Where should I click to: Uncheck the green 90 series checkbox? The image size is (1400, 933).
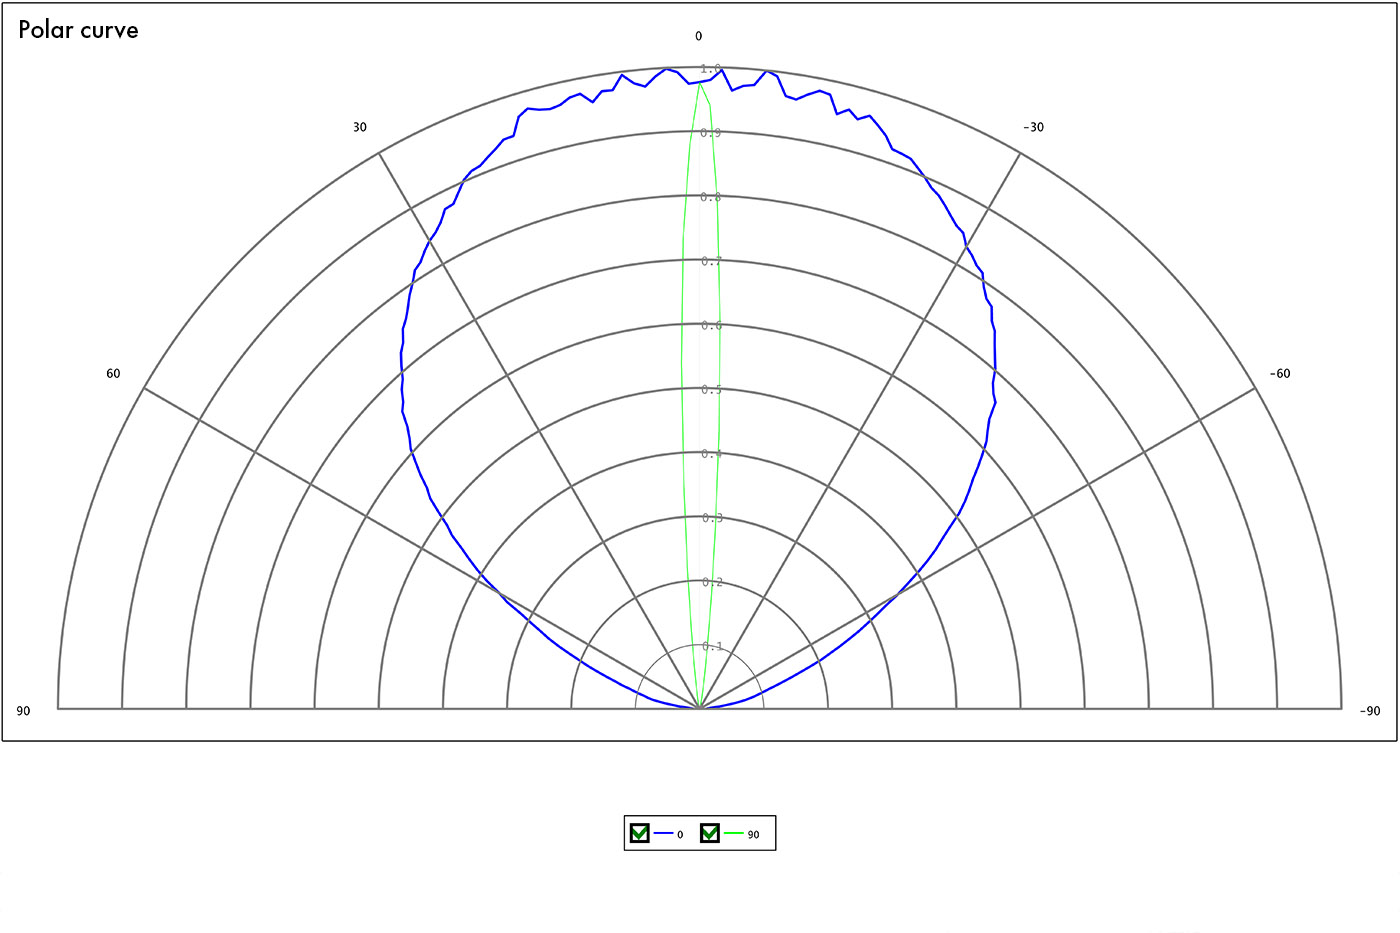[x=710, y=833]
